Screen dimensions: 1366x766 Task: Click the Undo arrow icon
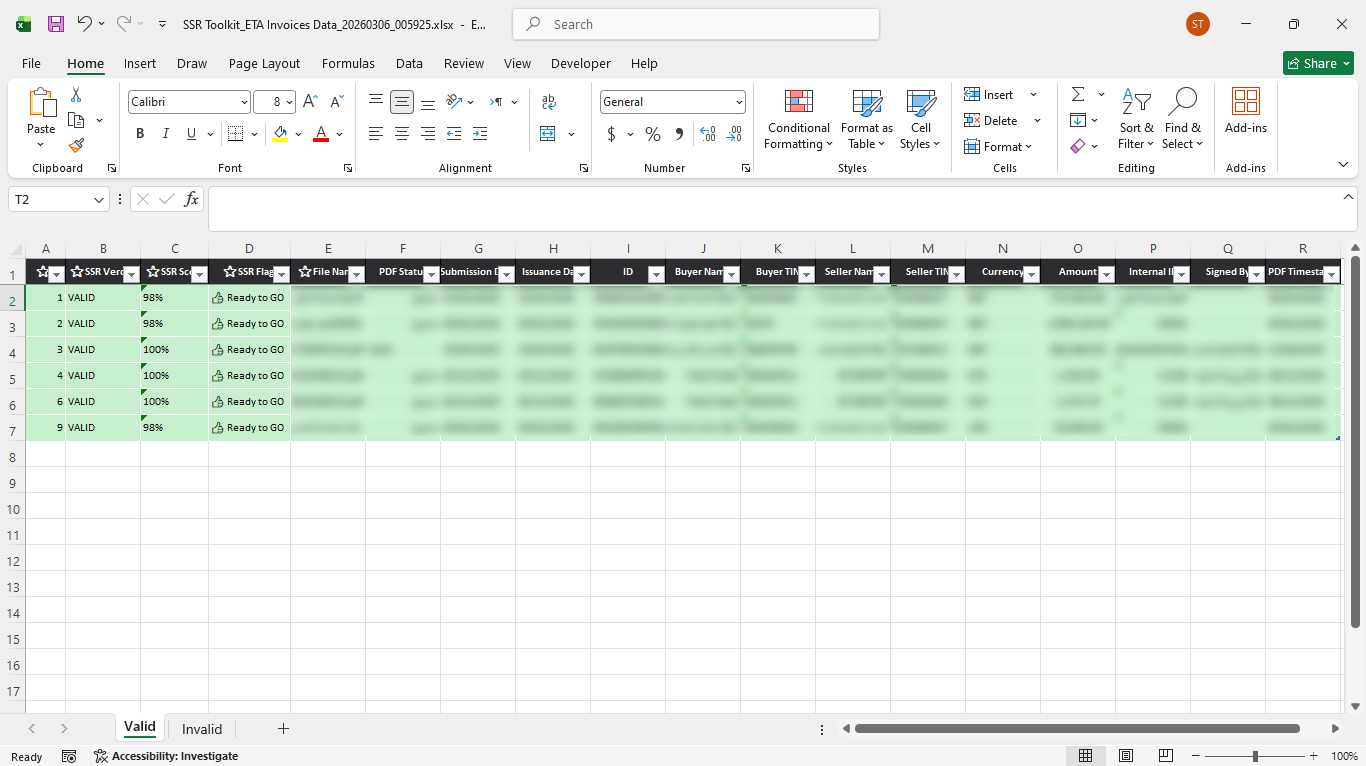click(84, 24)
